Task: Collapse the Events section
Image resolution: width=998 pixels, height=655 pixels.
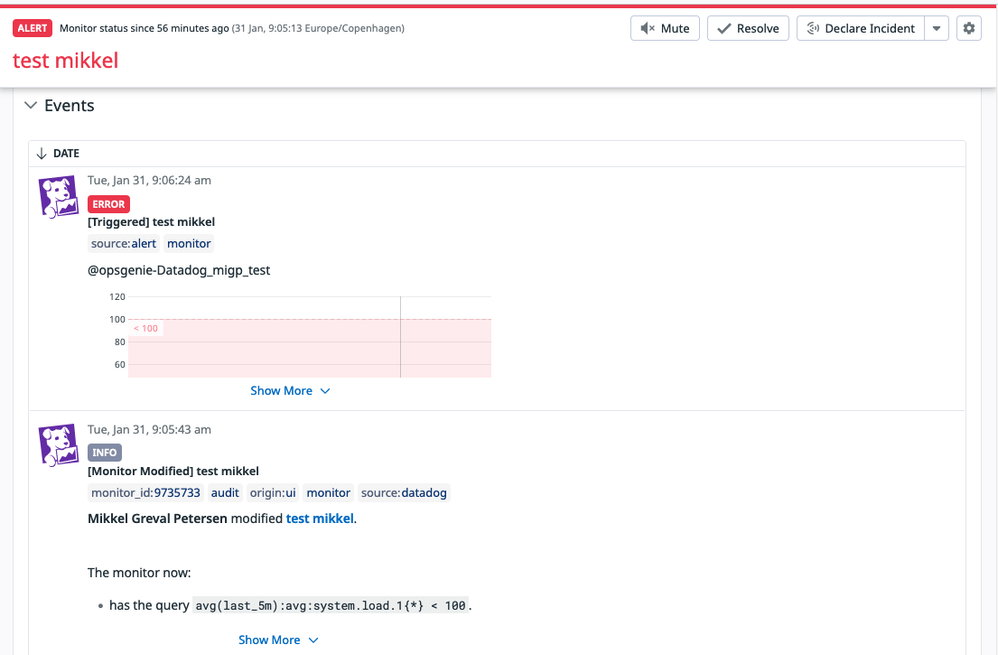Action: [x=30, y=105]
